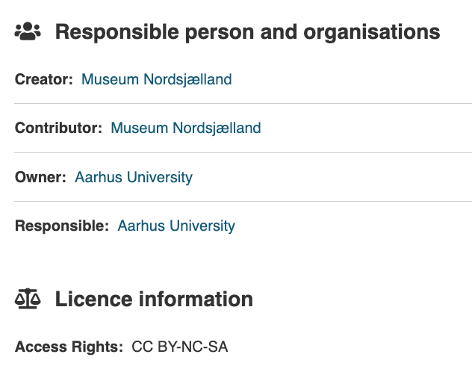Click the word 'person' in the heading

click(x=220, y=32)
